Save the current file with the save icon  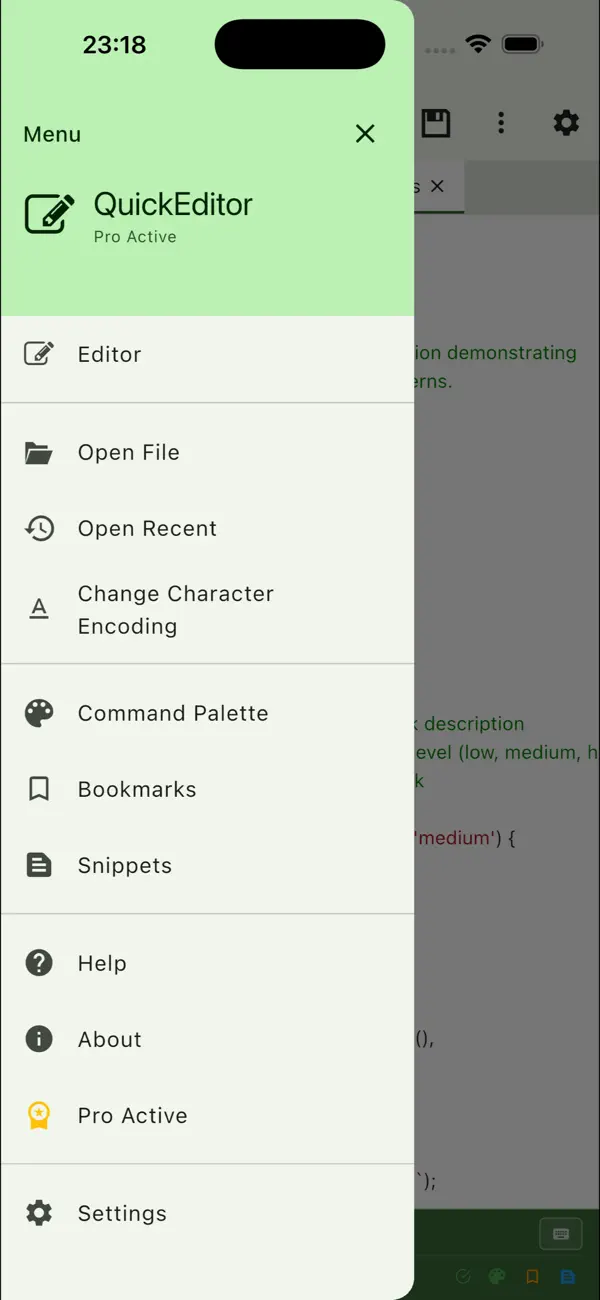coord(436,122)
